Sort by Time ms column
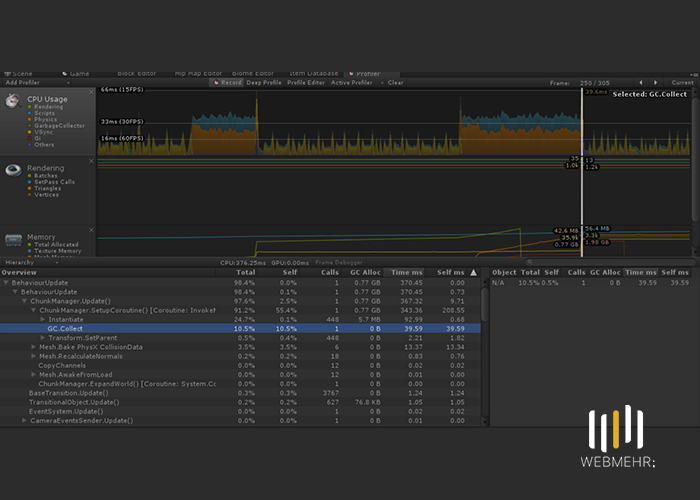Viewport: 700px width, 500px height. coord(406,272)
